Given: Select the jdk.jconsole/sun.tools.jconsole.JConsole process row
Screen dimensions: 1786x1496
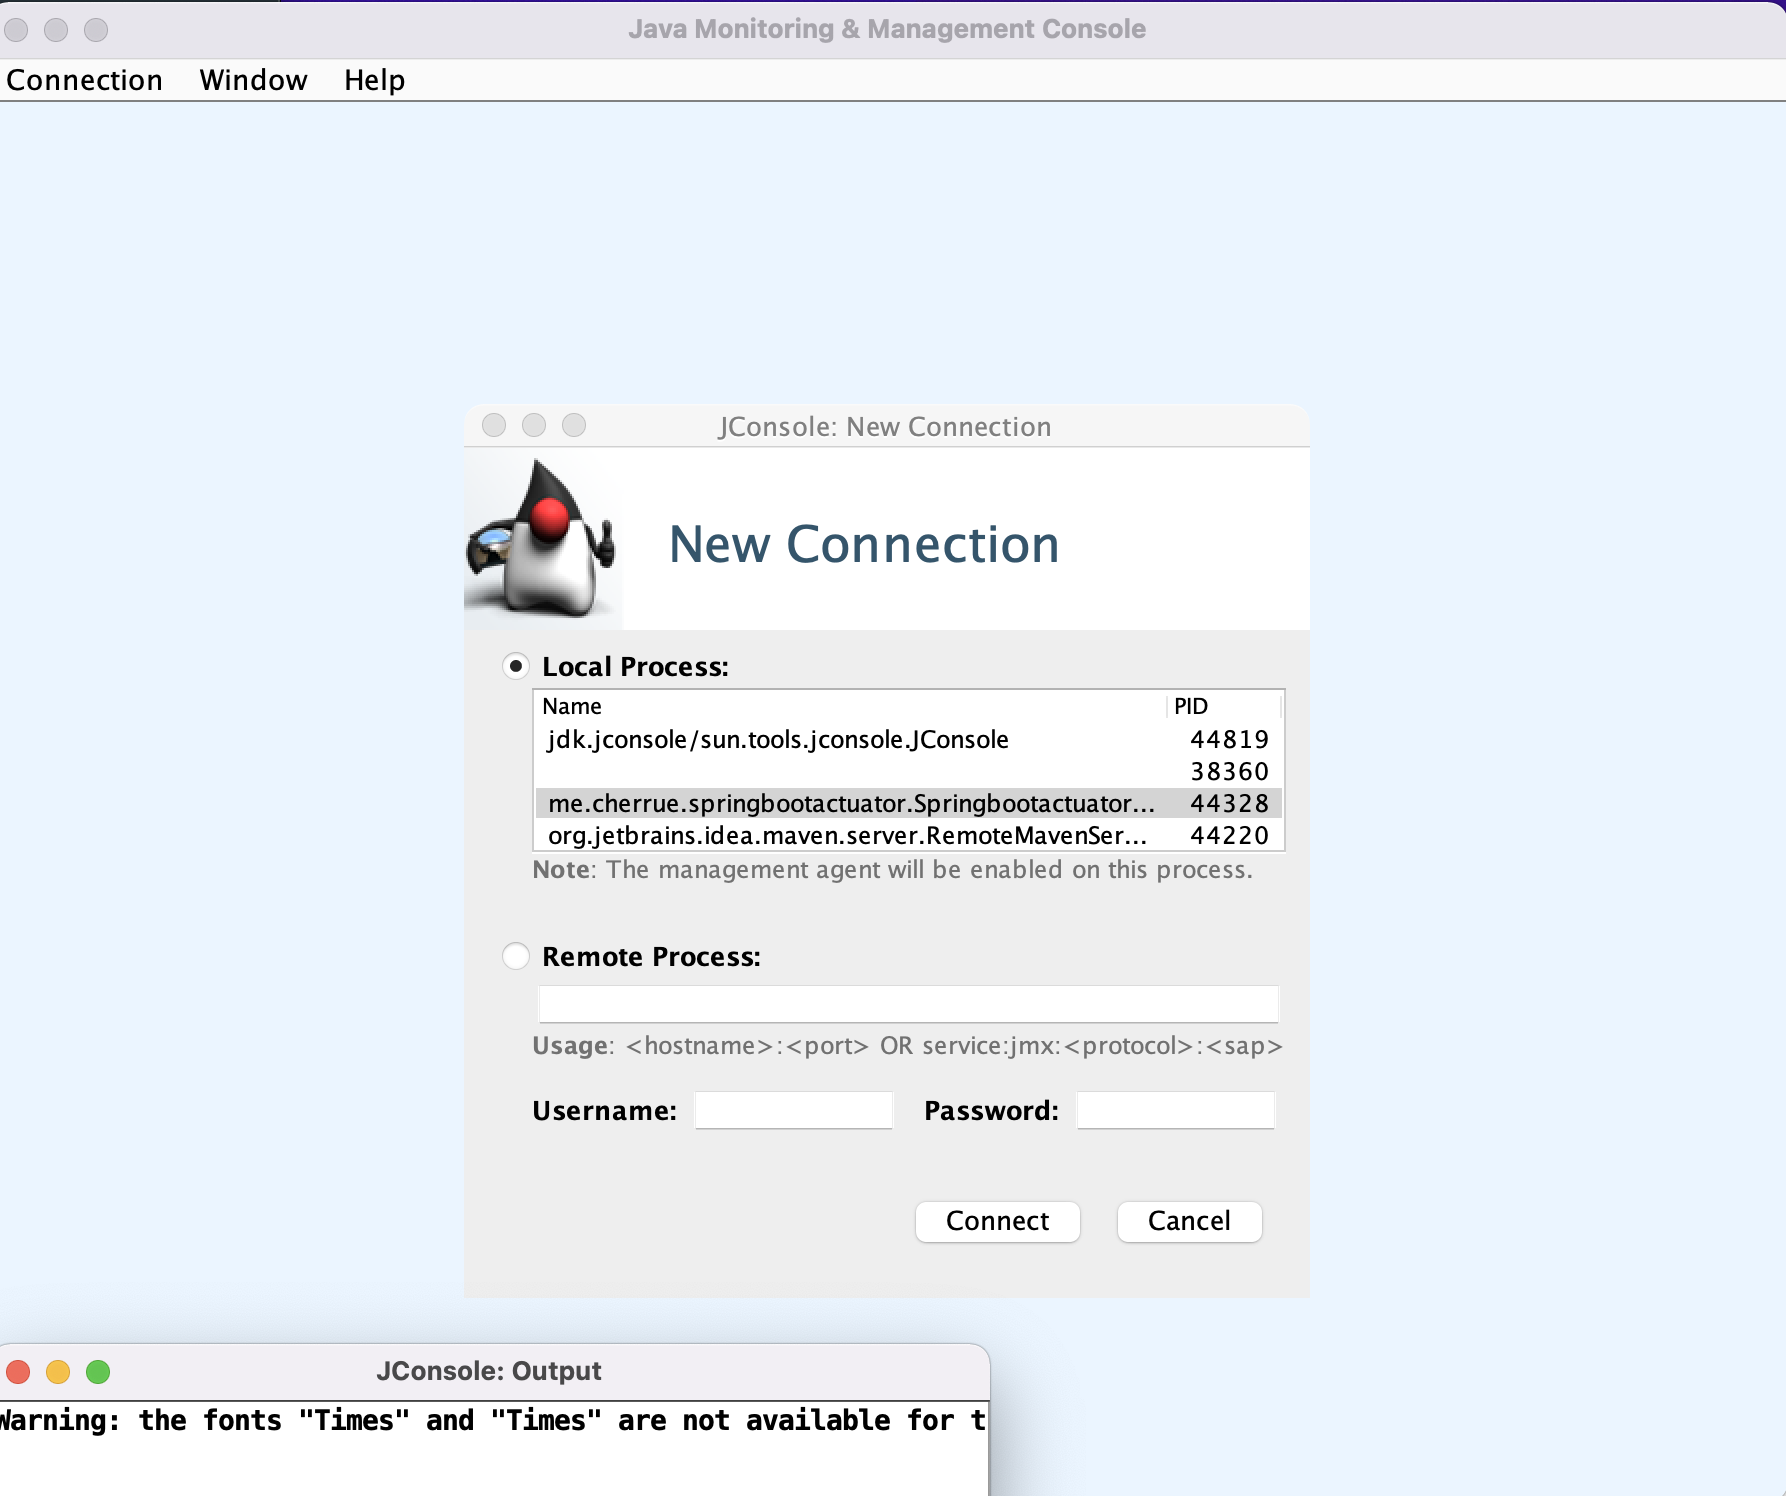Looking at the screenshot, I should click(x=909, y=739).
